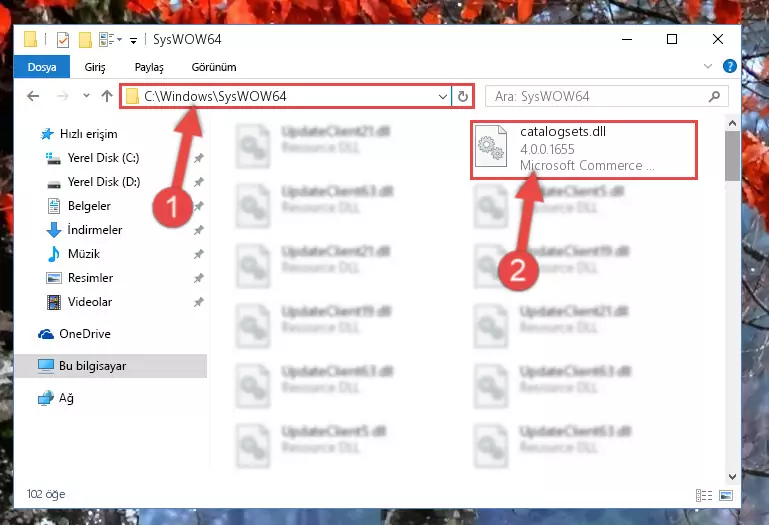Click the pin icon next to Resimler

coord(199,278)
